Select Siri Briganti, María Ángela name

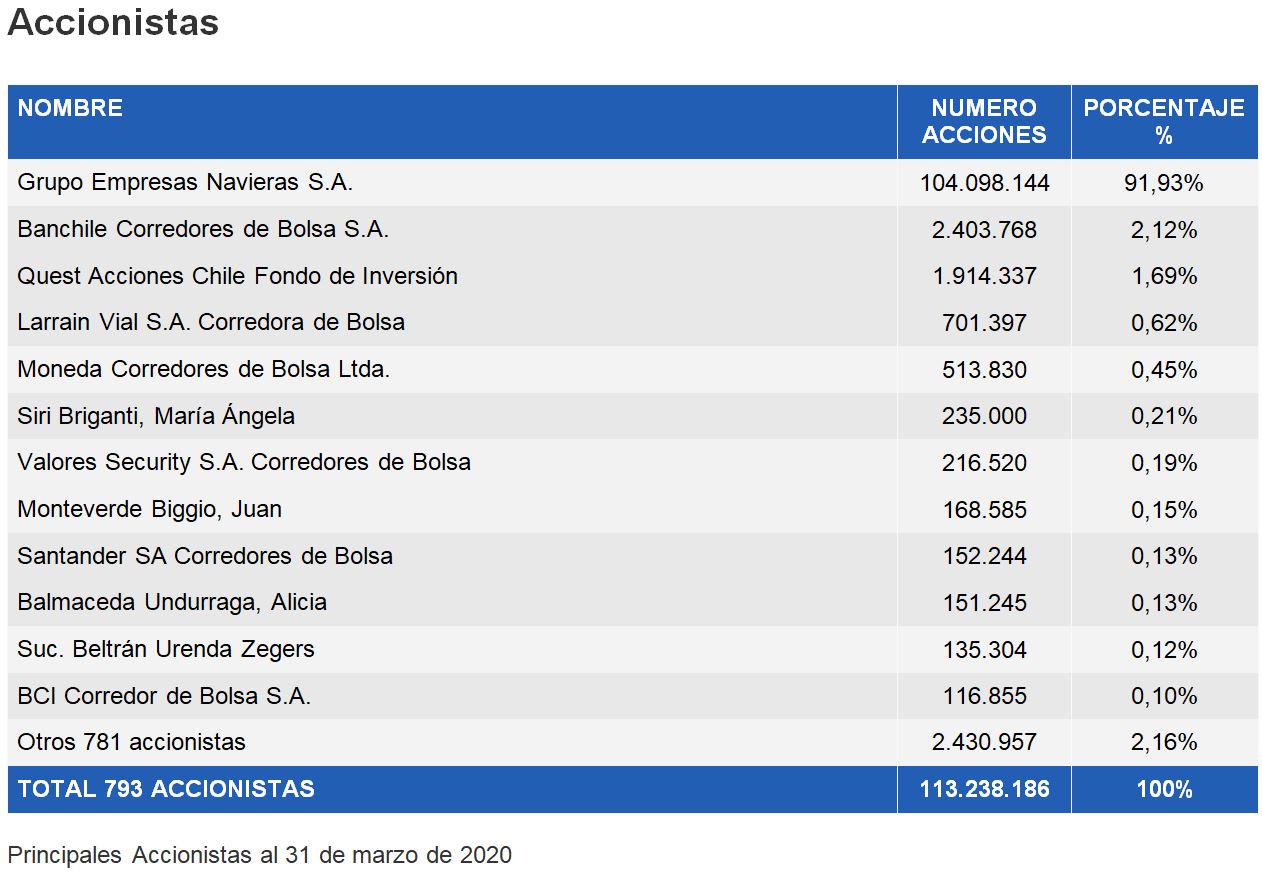click(x=156, y=416)
